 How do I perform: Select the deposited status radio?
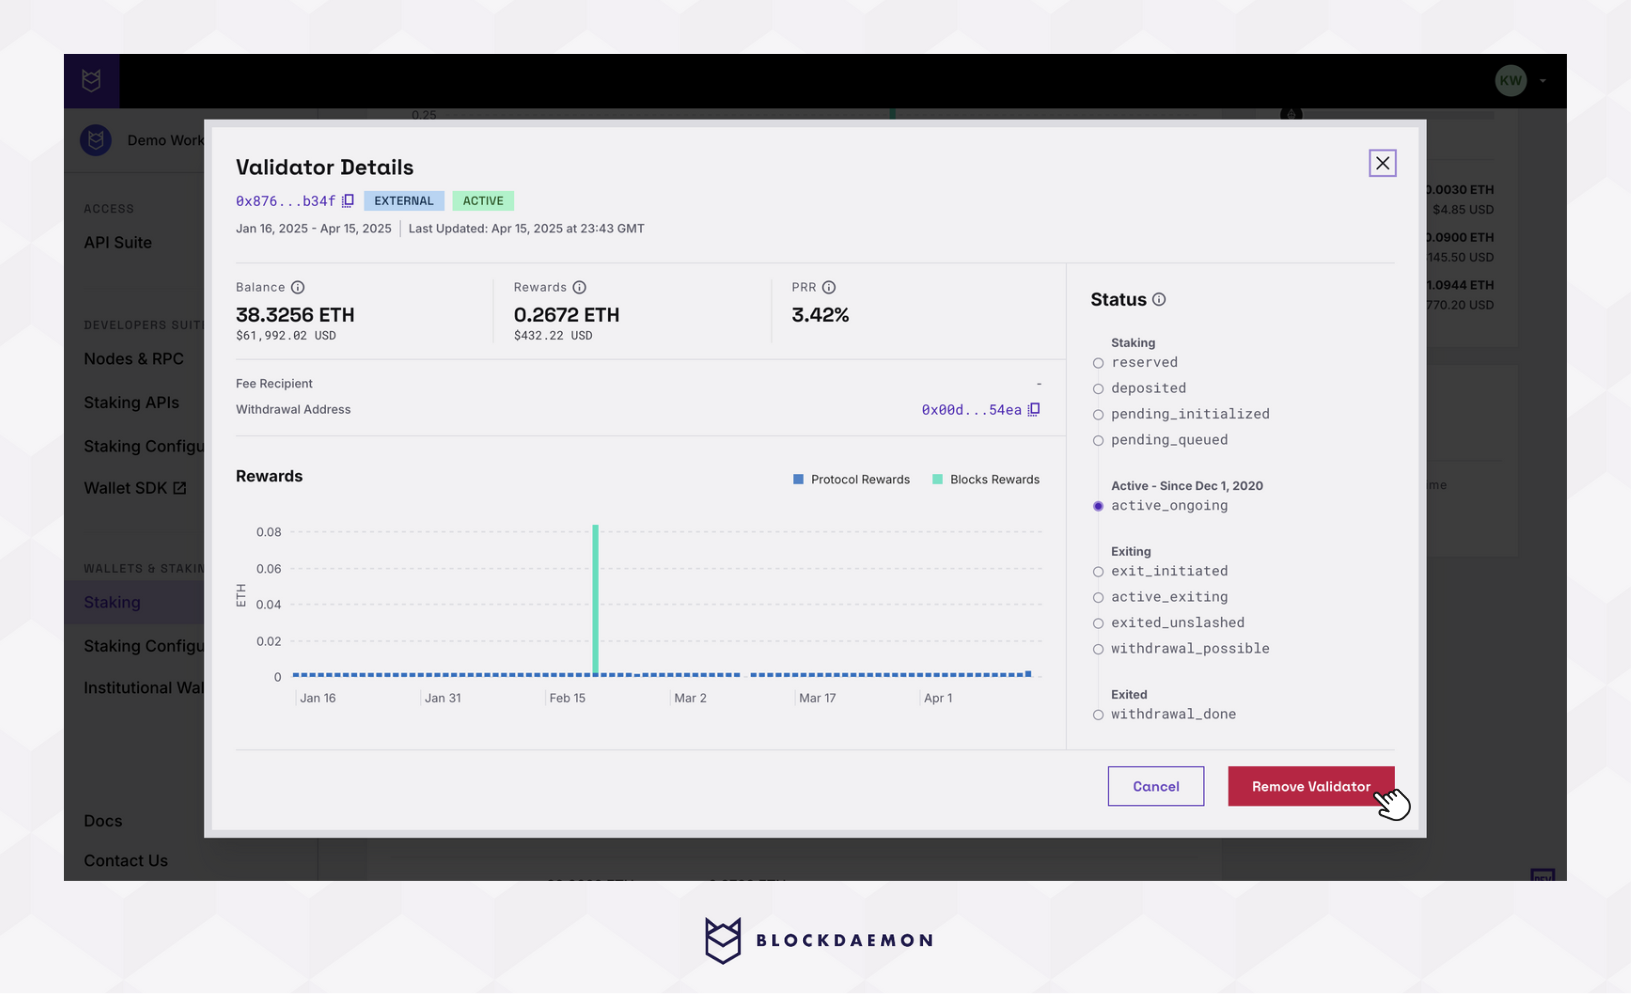1098,389
